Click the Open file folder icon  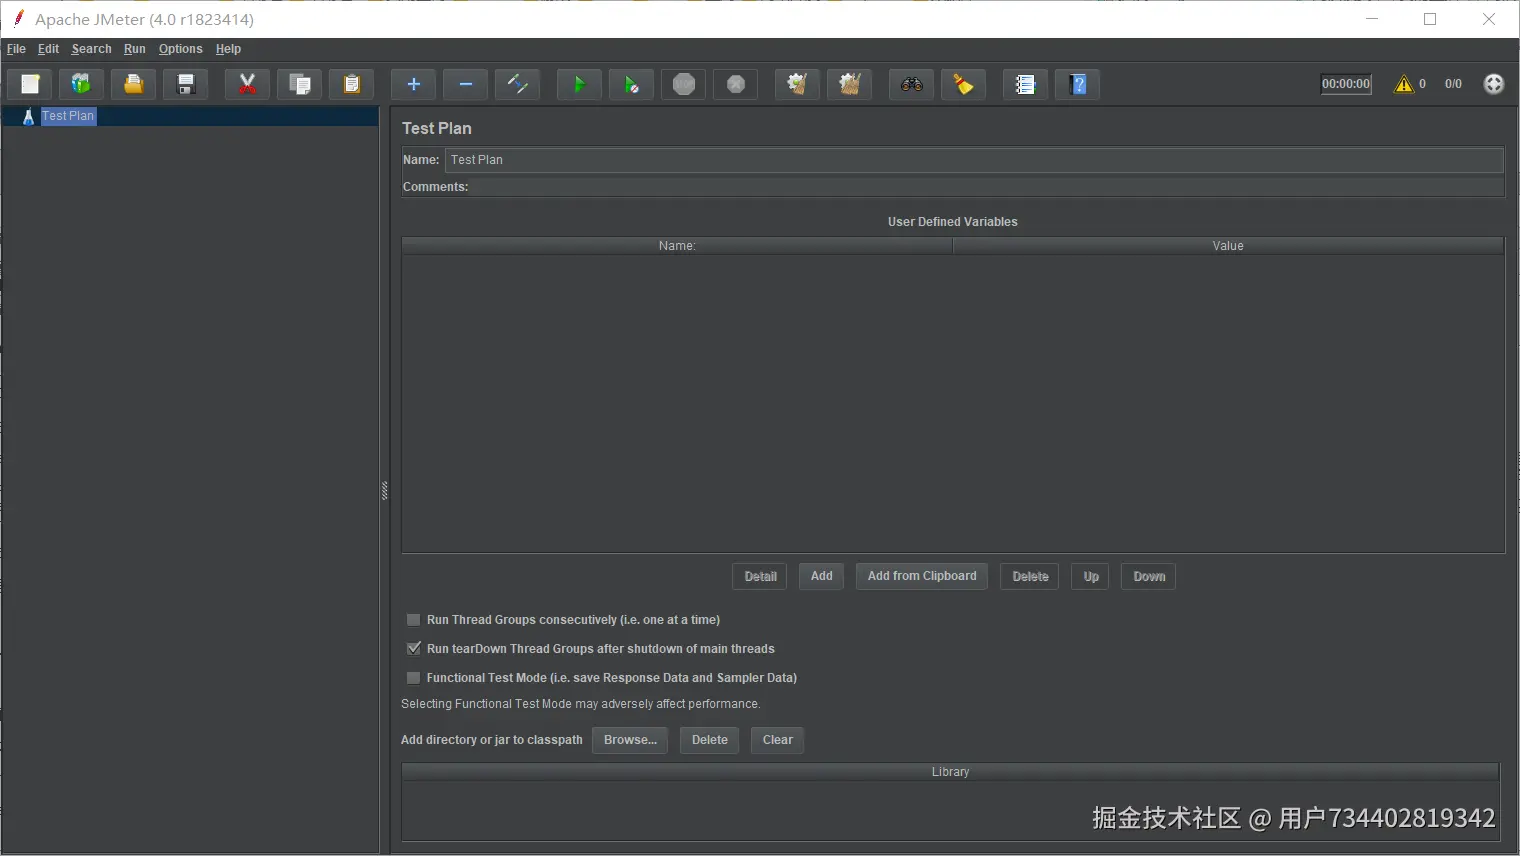point(133,85)
